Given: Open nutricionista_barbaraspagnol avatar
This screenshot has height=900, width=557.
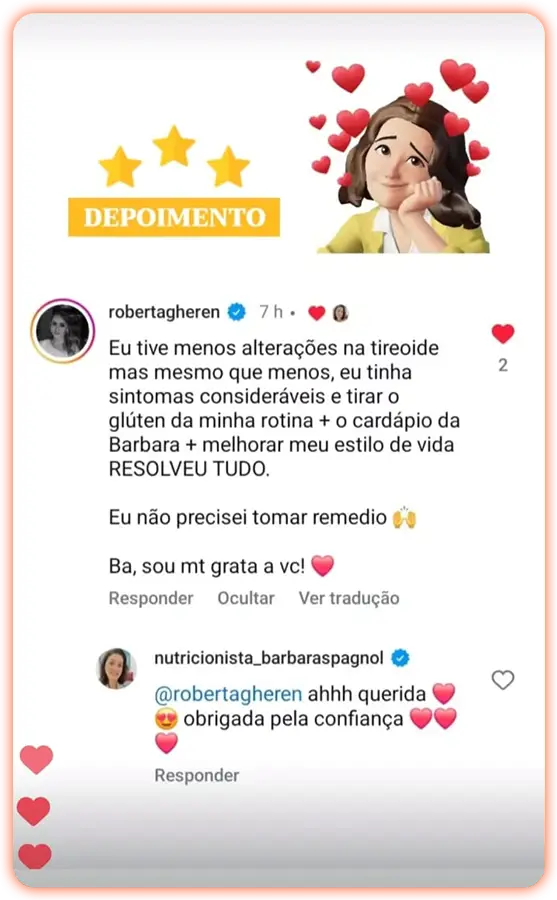Looking at the screenshot, I should tap(116, 668).
